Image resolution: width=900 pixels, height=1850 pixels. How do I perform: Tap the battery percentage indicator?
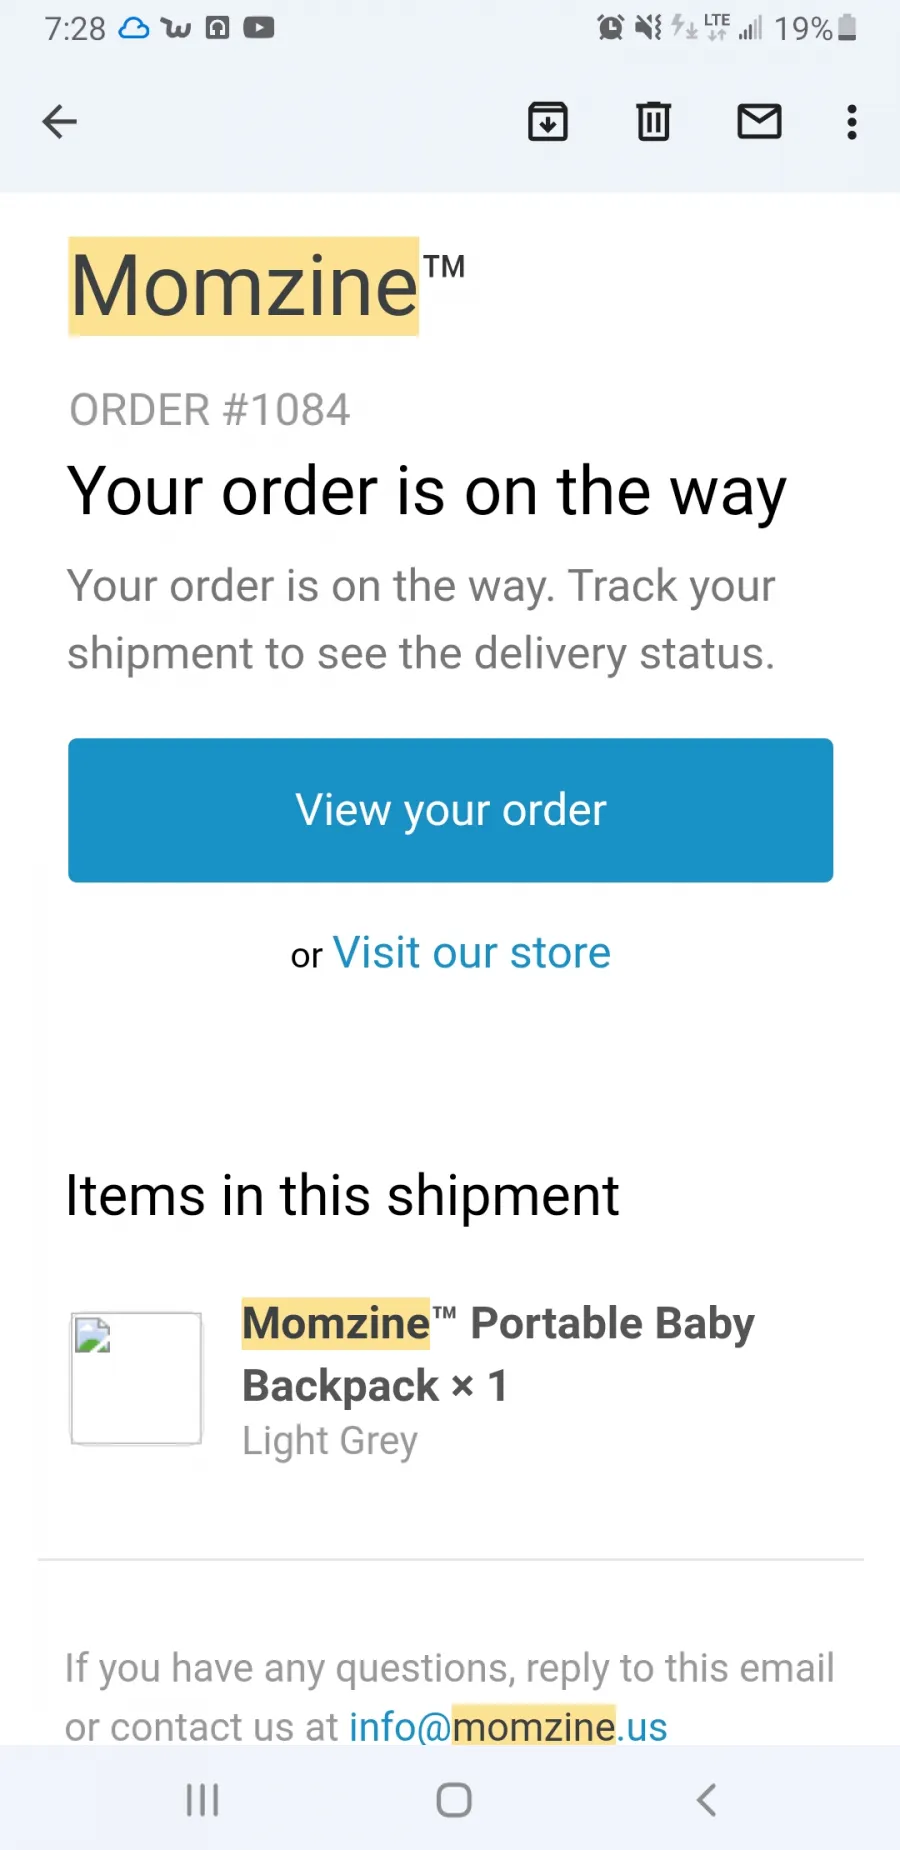pos(815,28)
